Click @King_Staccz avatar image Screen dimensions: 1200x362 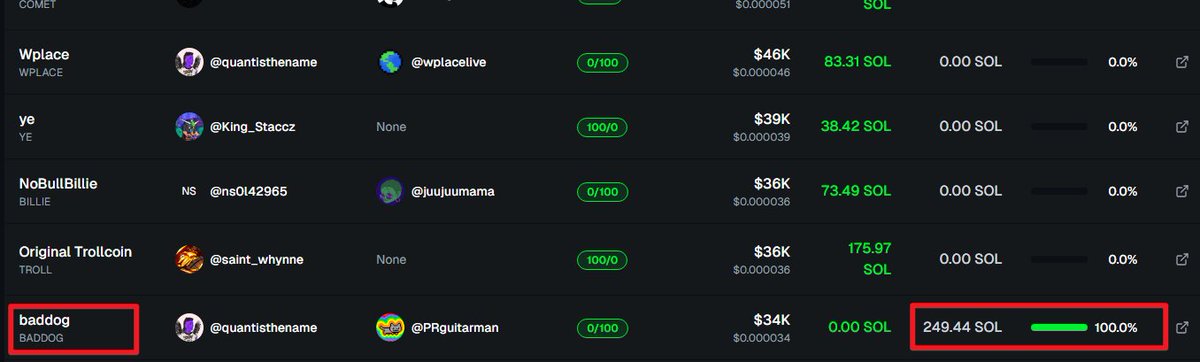[189, 127]
